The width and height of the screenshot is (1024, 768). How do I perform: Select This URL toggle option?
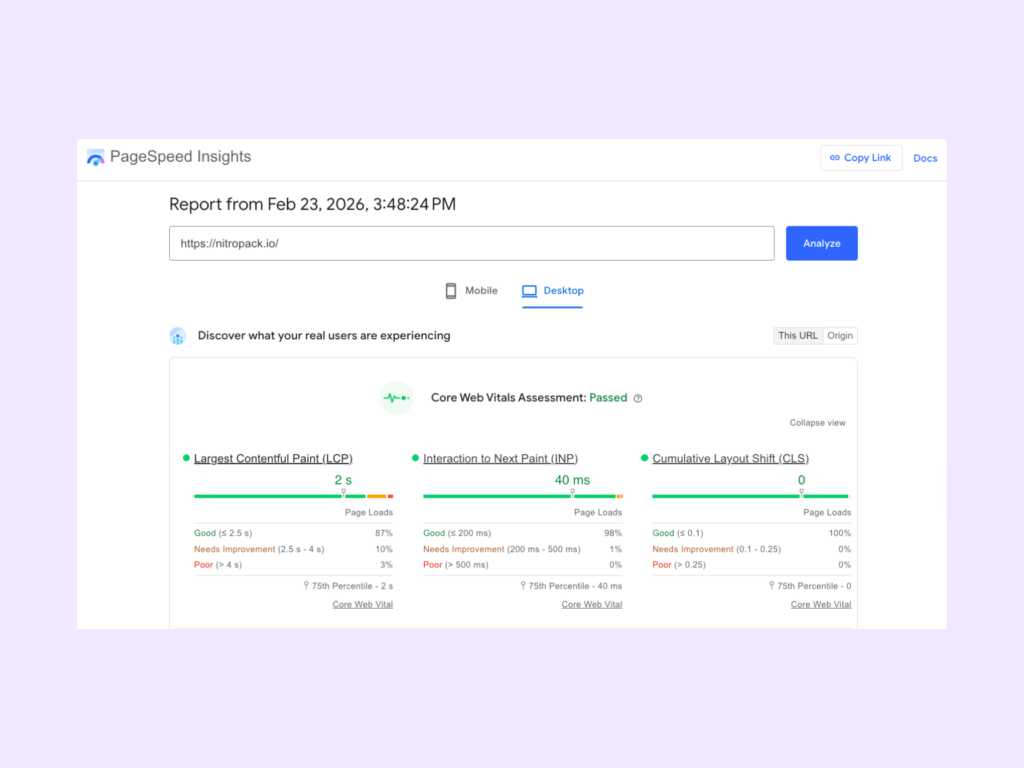(798, 336)
